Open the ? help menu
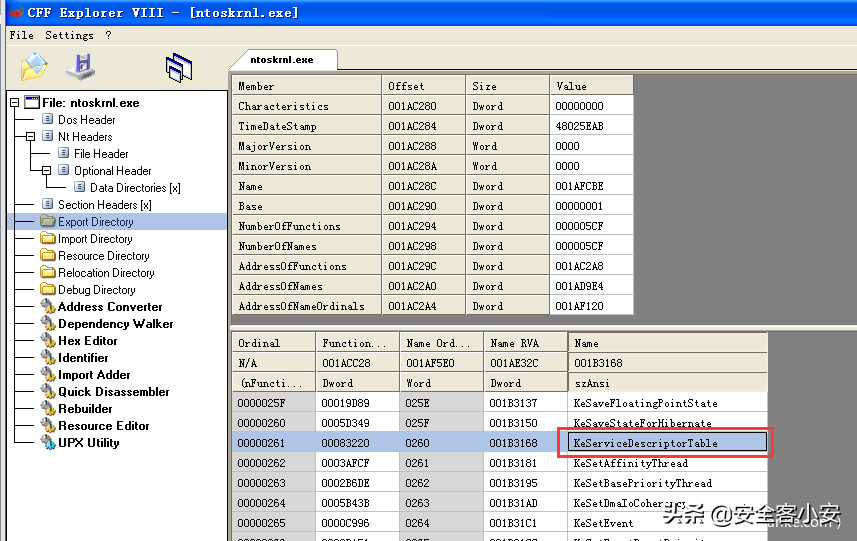 (108, 35)
